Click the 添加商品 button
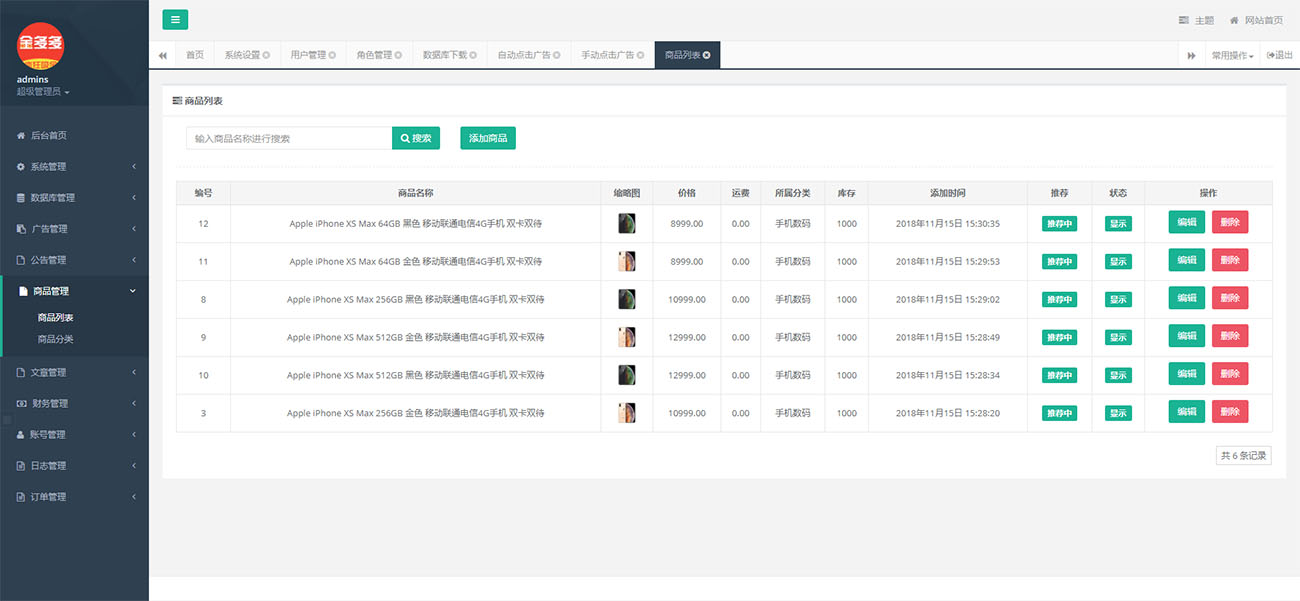Image resolution: width=1300 pixels, height=601 pixels. (x=488, y=138)
